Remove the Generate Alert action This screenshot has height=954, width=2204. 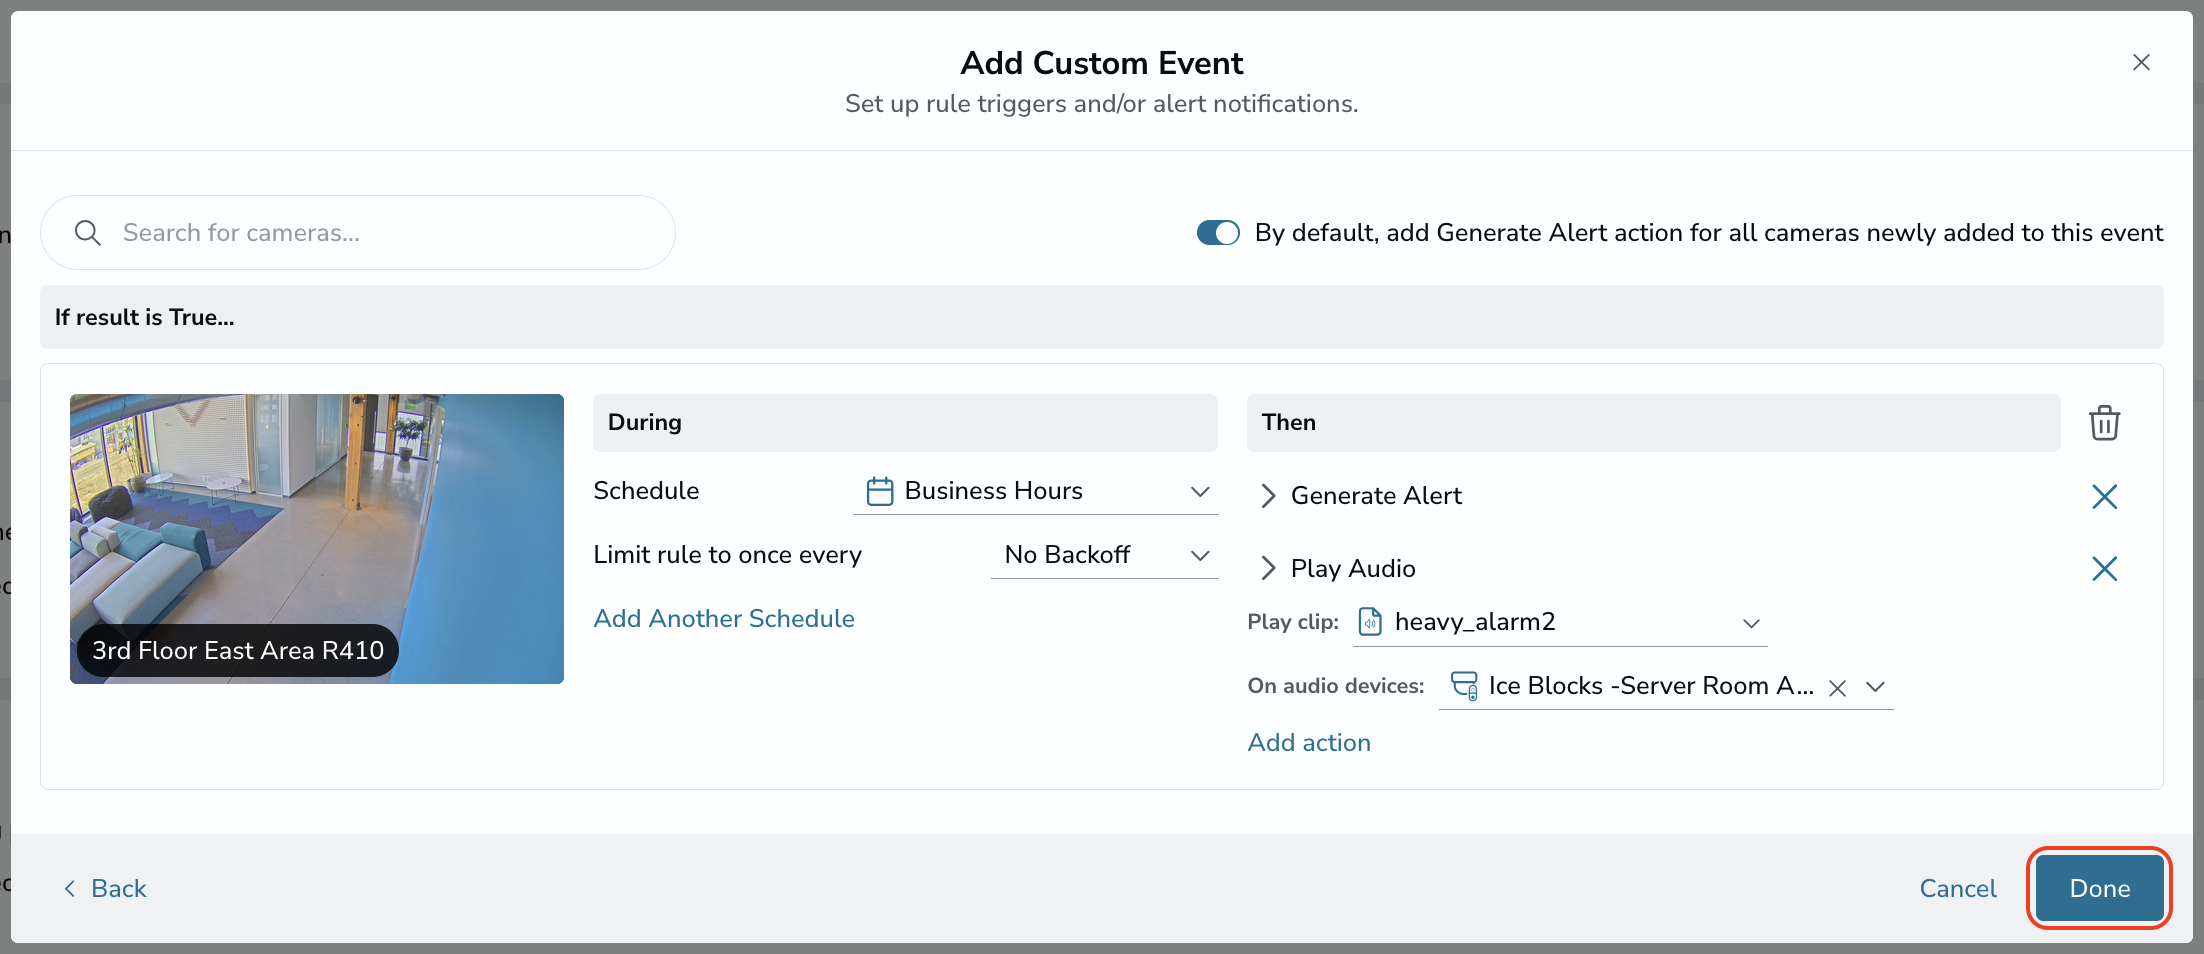click(2104, 496)
